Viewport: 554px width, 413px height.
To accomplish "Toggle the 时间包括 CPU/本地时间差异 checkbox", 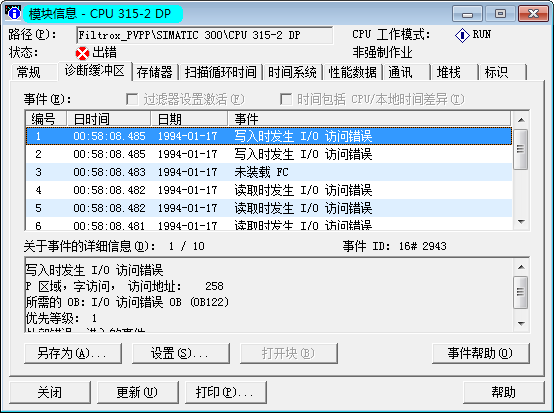I will (286, 99).
